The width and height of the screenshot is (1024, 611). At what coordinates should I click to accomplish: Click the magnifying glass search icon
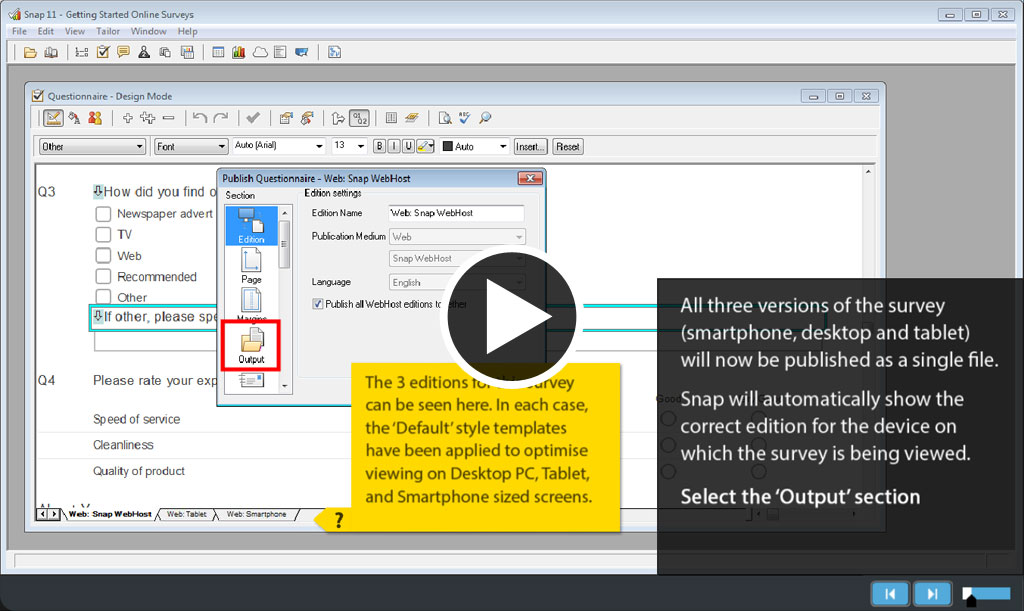(485, 118)
